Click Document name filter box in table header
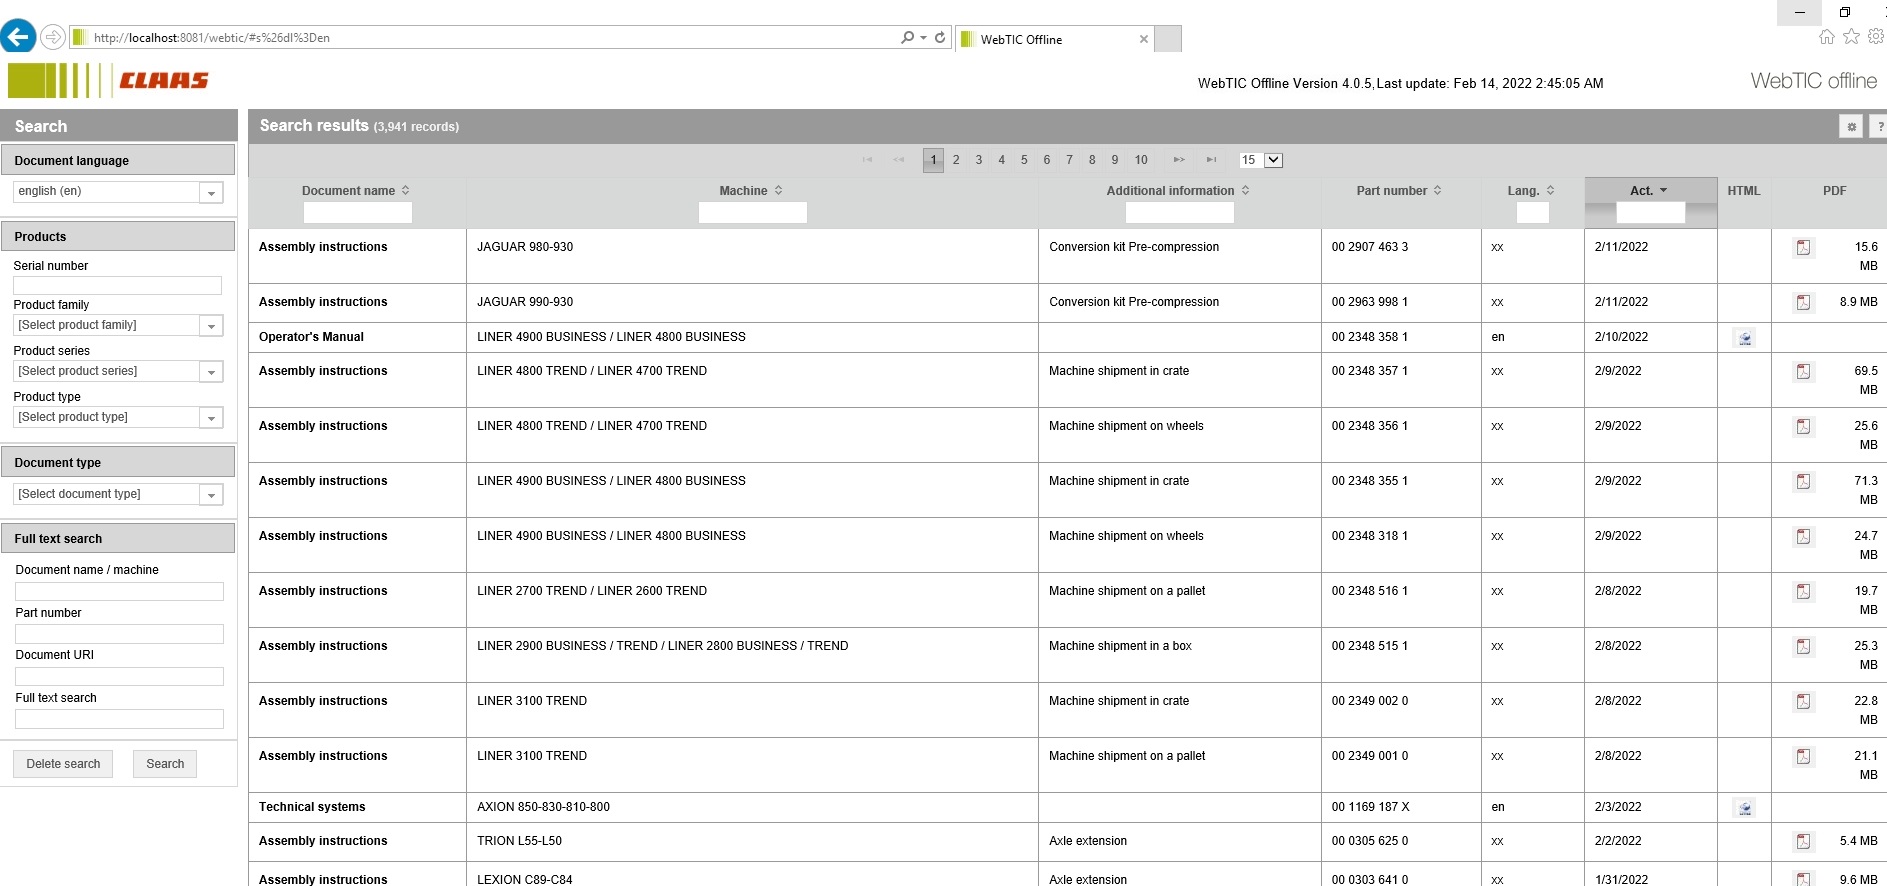 [357, 212]
